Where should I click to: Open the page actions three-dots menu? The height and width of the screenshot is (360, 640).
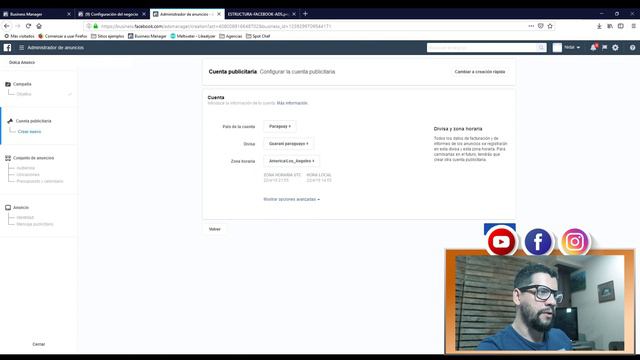tap(531, 26)
